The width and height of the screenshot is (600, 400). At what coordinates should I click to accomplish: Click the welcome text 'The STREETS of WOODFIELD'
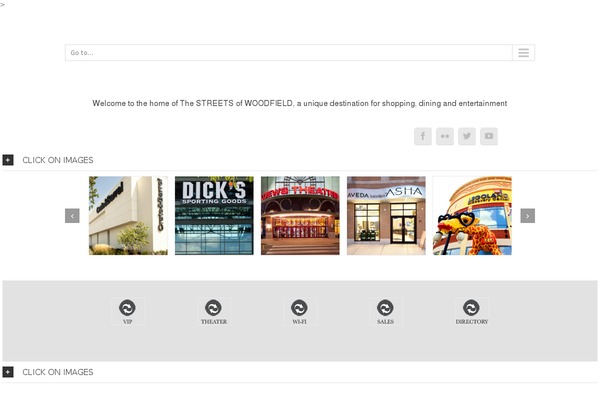(236, 103)
